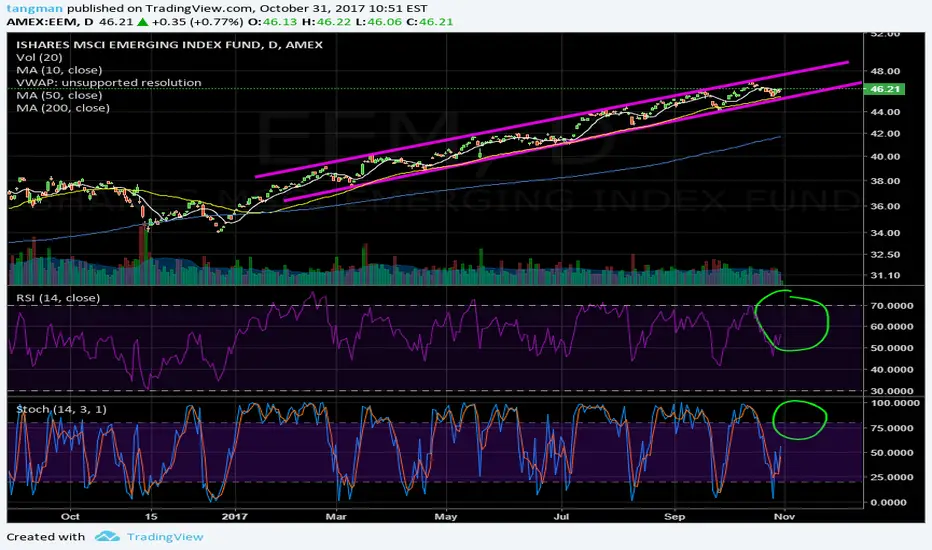Click the 44.00 price axis label

coord(885,112)
